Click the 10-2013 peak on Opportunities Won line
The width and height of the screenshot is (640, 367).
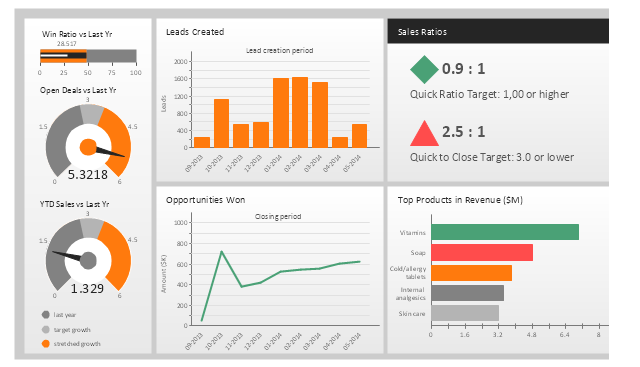(222, 251)
